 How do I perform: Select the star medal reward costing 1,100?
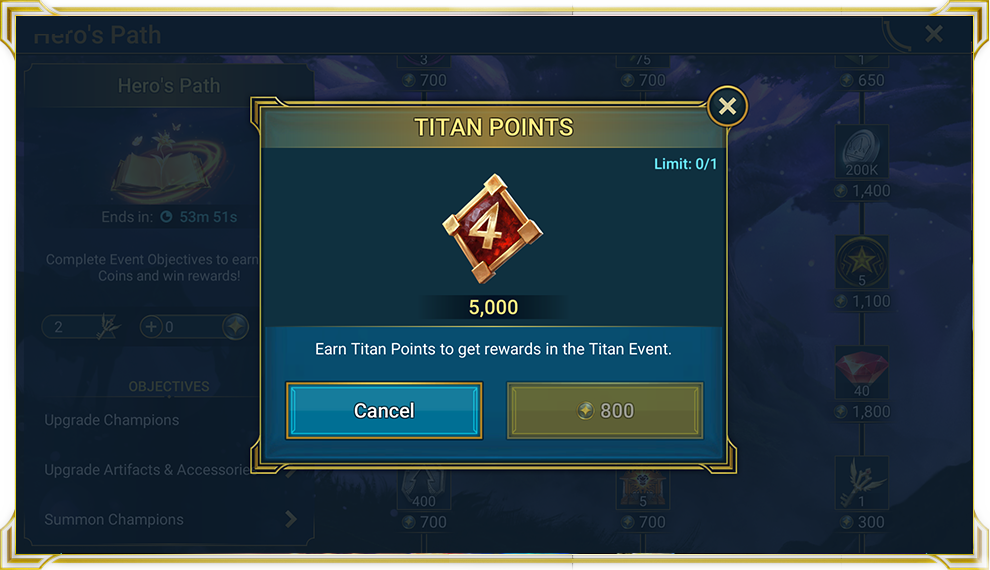(x=862, y=262)
